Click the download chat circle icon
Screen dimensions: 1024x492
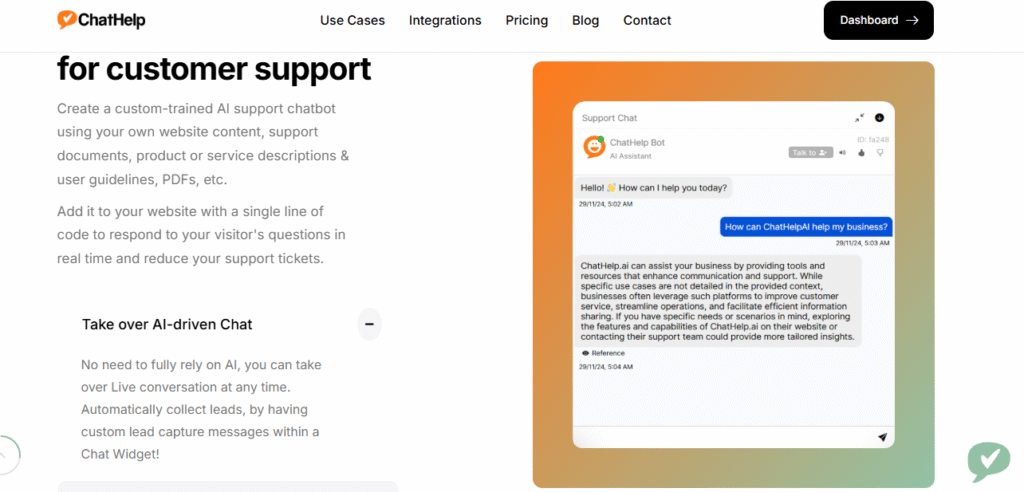pos(880,118)
